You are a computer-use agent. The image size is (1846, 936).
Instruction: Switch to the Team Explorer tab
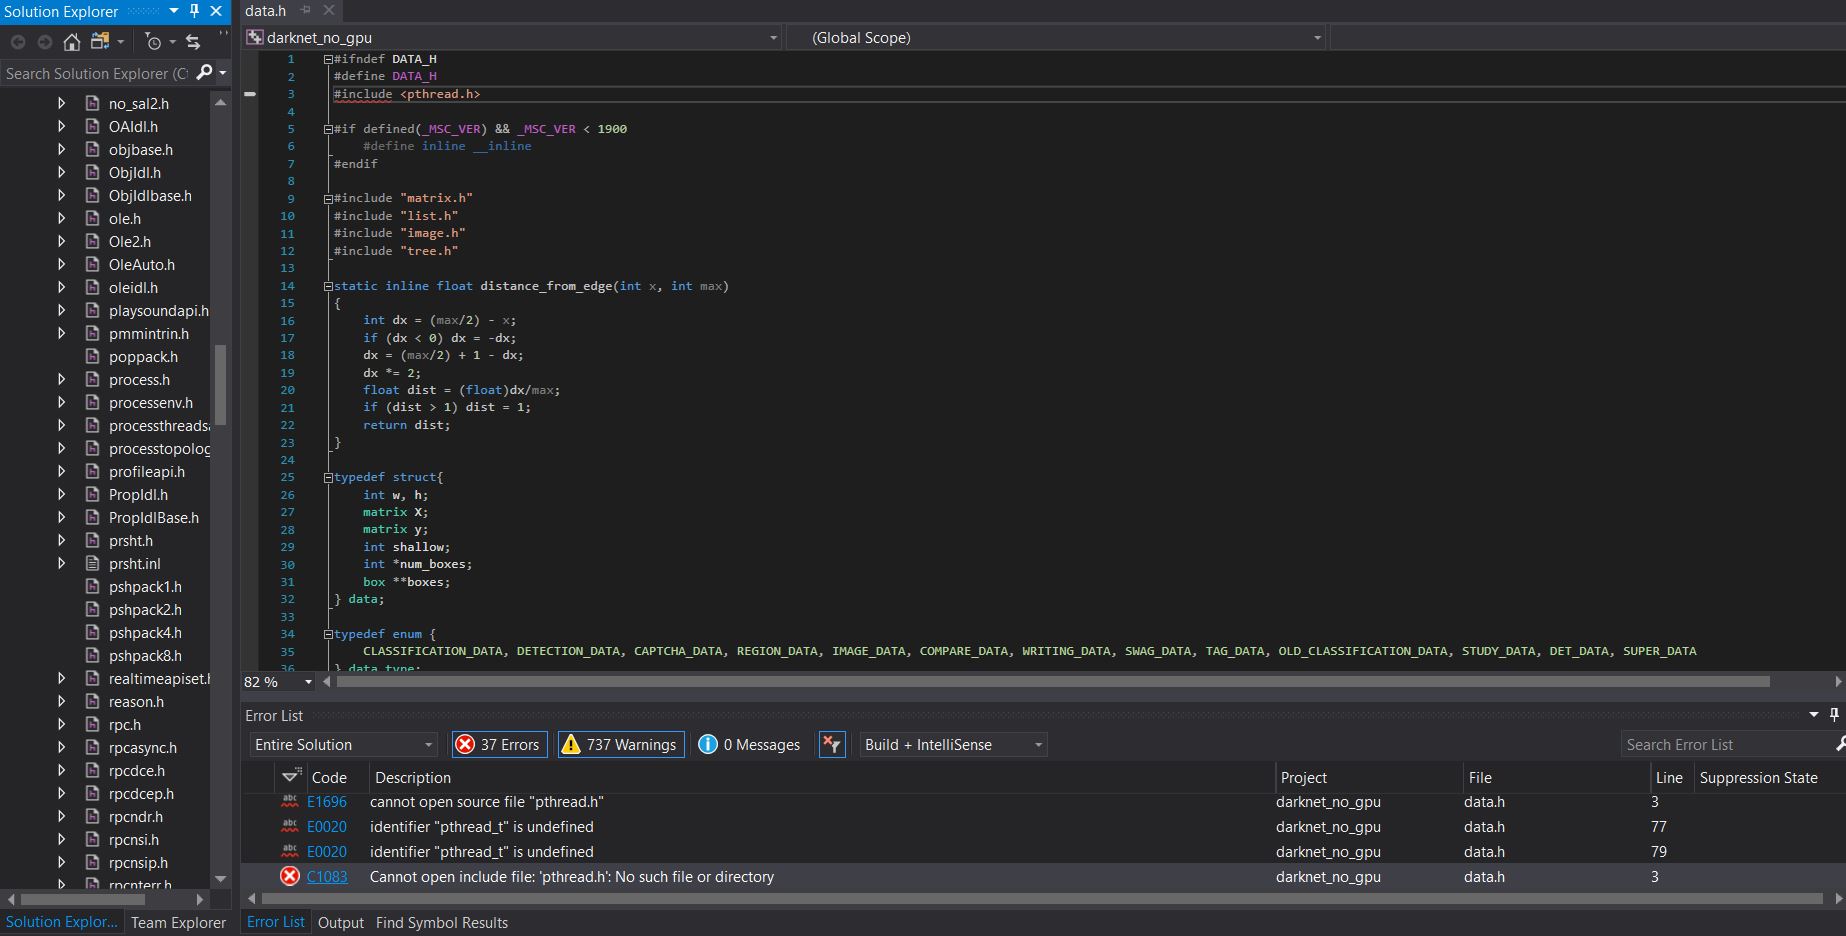tap(178, 923)
